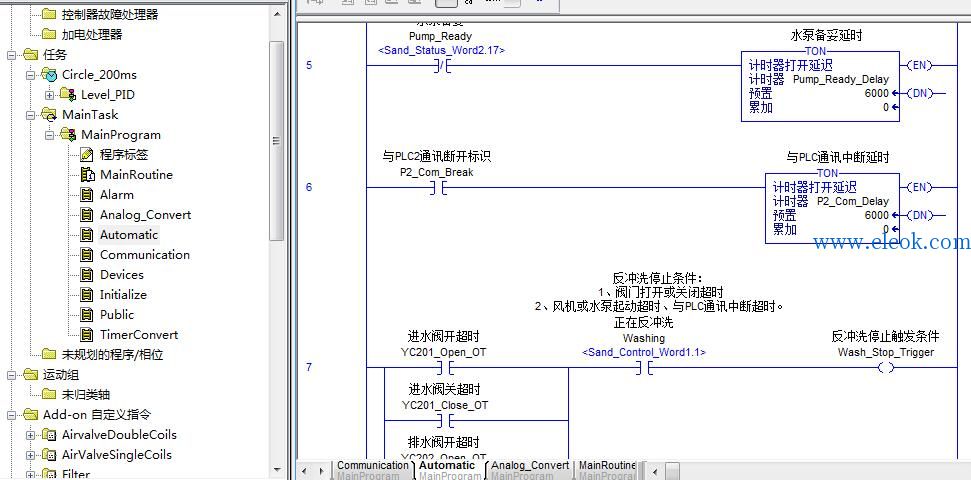This screenshot has width=971, height=480.
Task: Collapse the 任务 tasks folder
Action: 12,55
